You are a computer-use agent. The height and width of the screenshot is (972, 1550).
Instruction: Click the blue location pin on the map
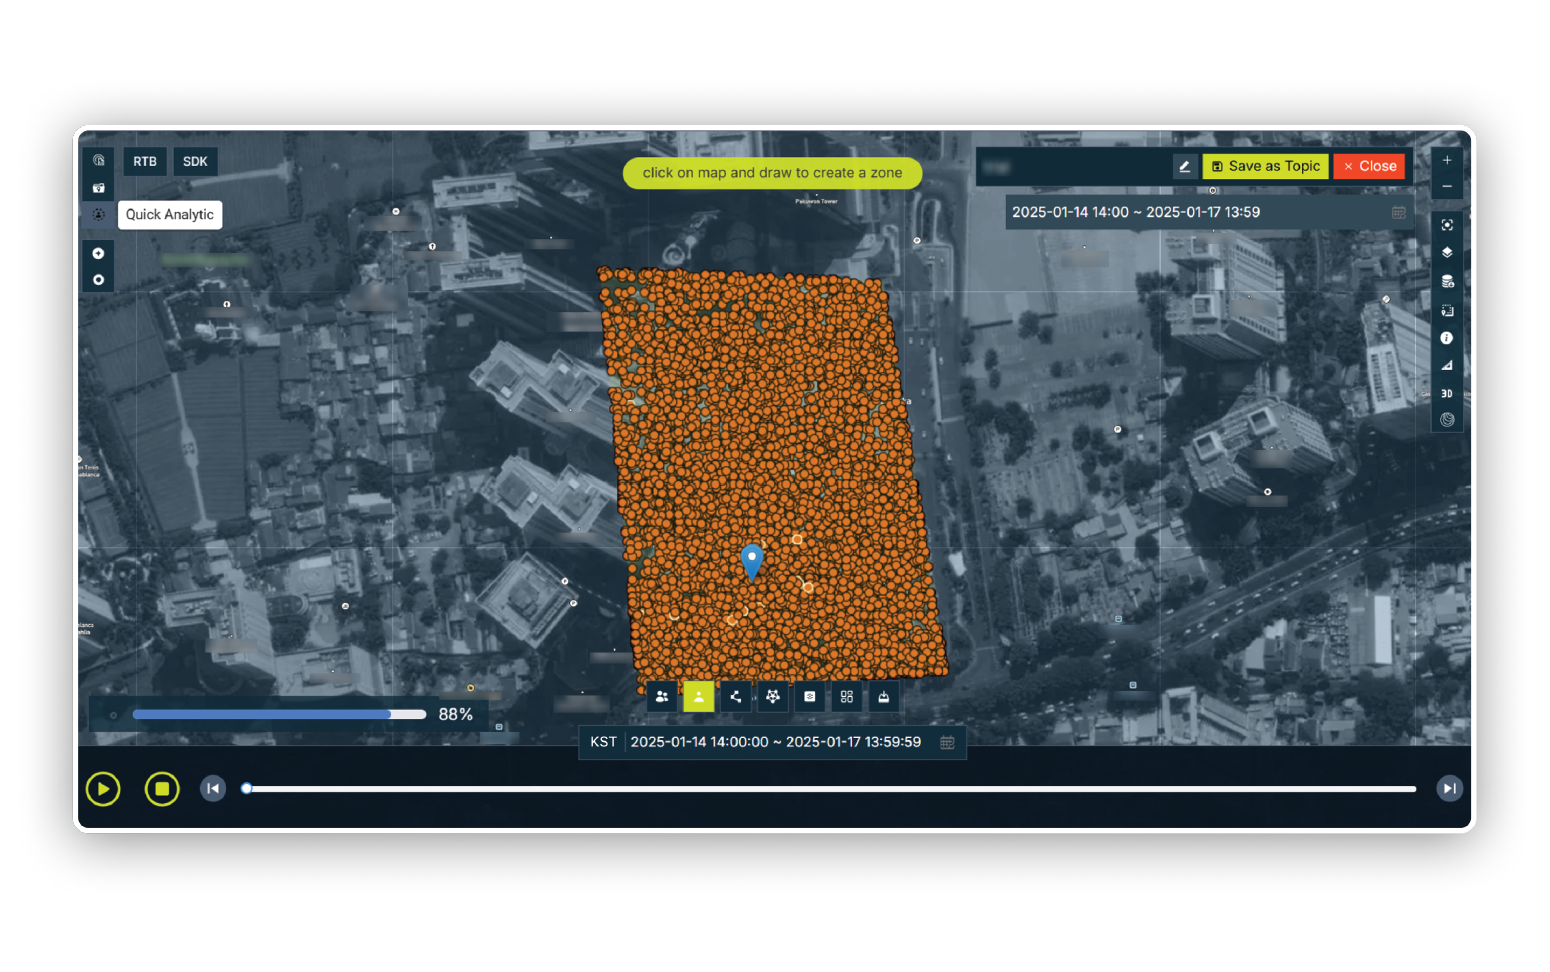click(x=752, y=562)
